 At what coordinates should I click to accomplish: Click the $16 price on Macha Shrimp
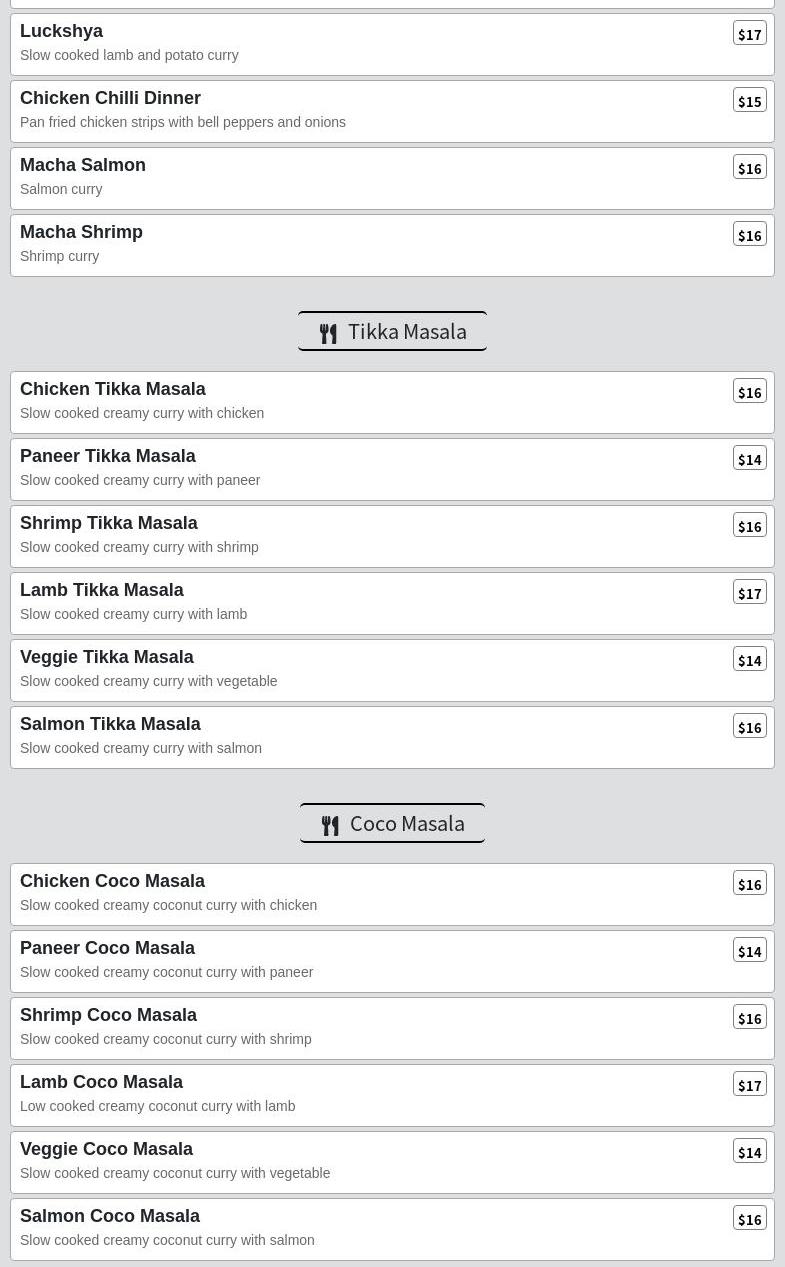tap(749, 235)
